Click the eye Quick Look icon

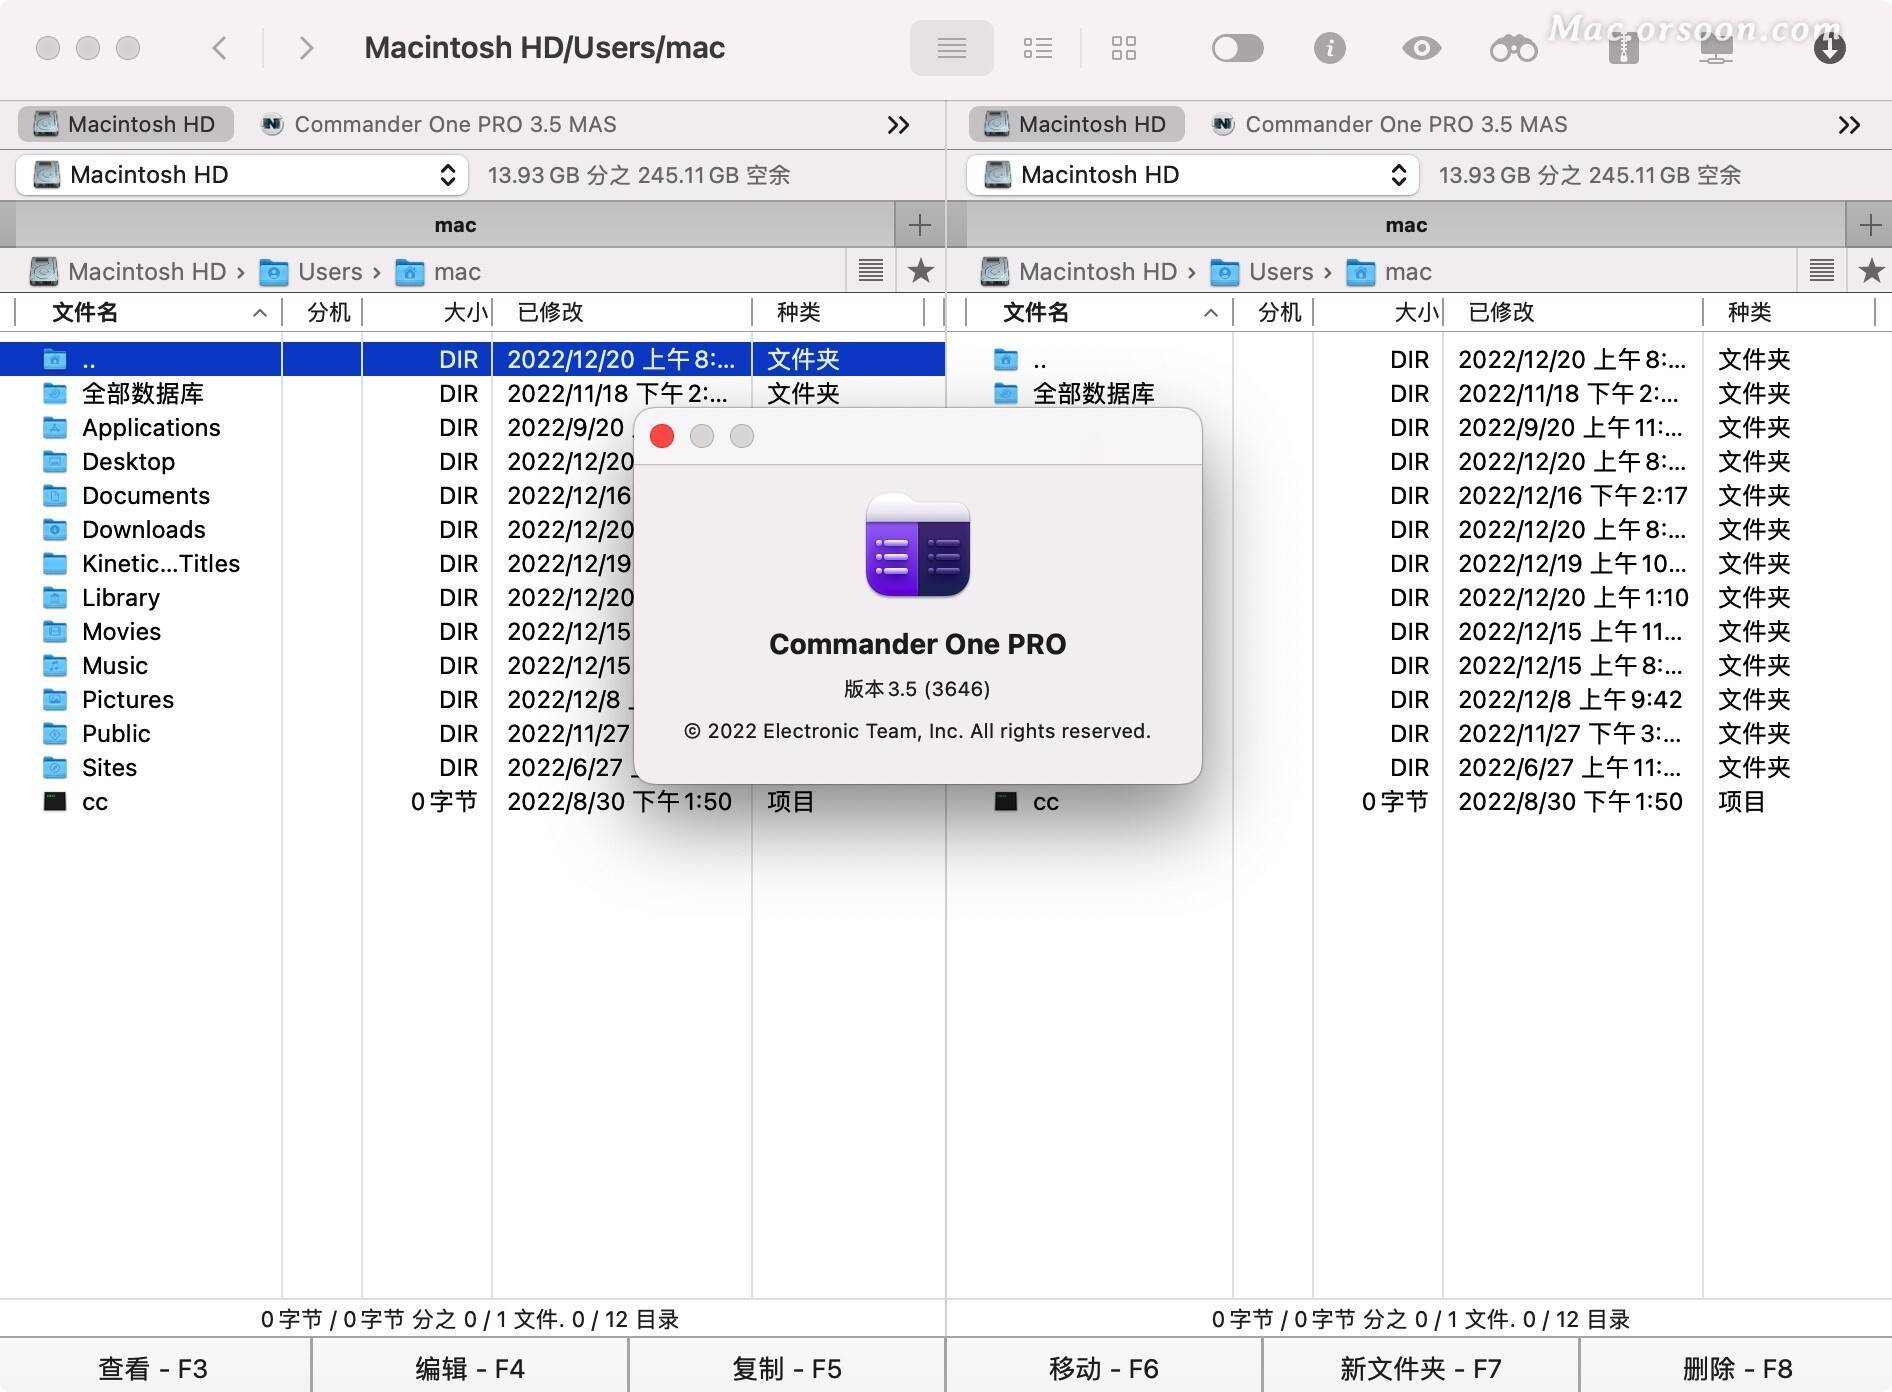click(1421, 48)
